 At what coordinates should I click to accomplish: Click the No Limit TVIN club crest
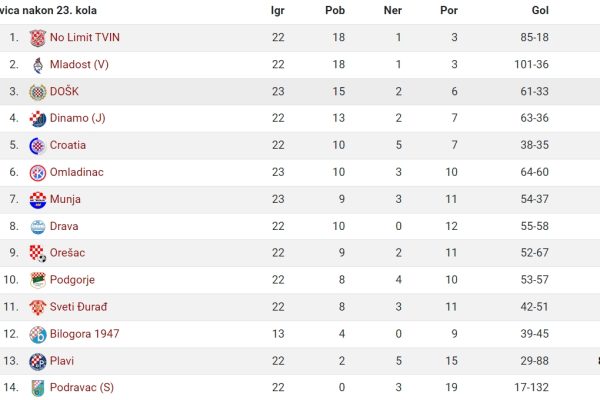38,38
